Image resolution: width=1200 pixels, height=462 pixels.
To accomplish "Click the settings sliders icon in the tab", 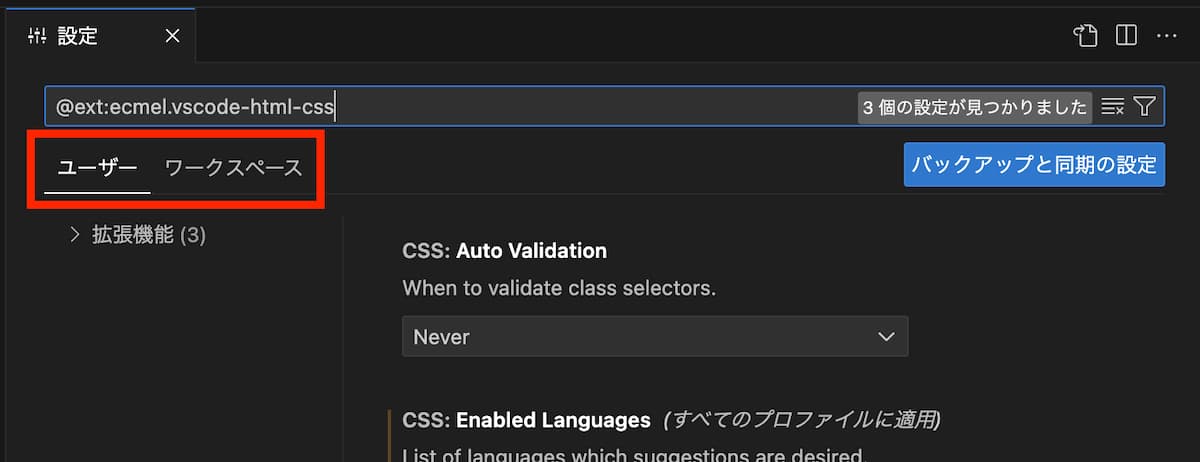I will pyautogui.click(x=37, y=36).
